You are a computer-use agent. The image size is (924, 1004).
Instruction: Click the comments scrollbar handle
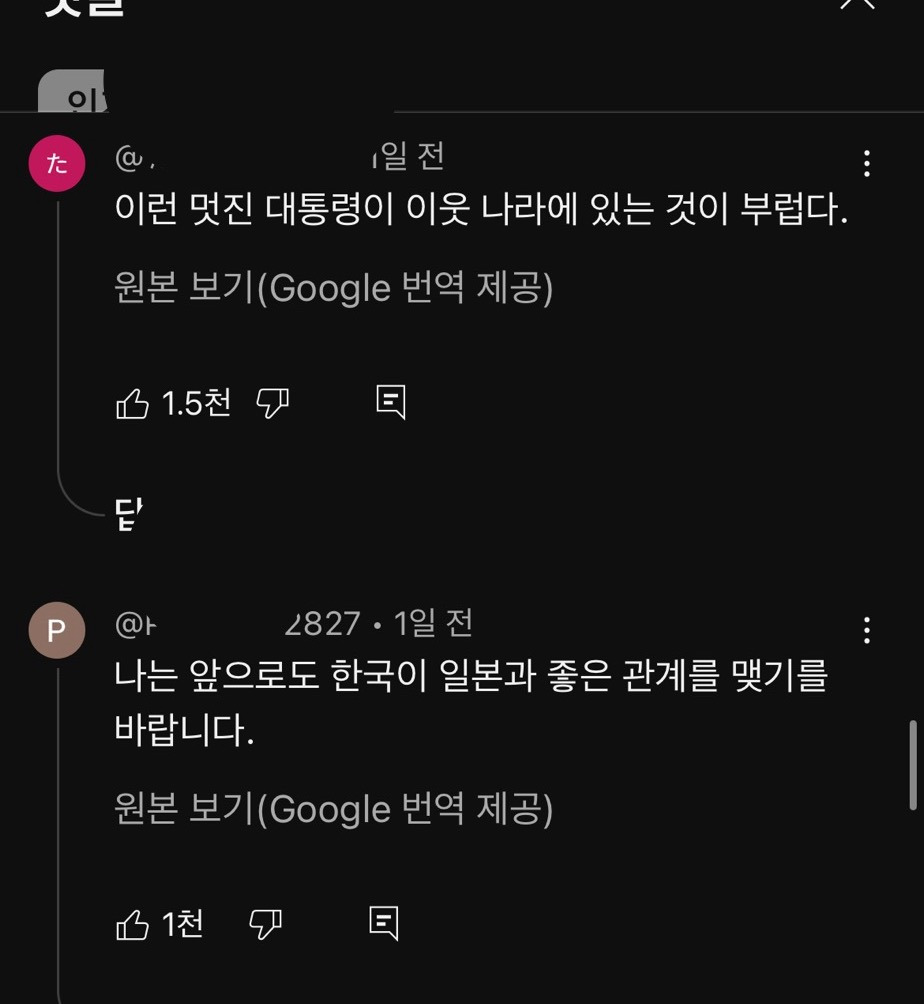coord(912,763)
